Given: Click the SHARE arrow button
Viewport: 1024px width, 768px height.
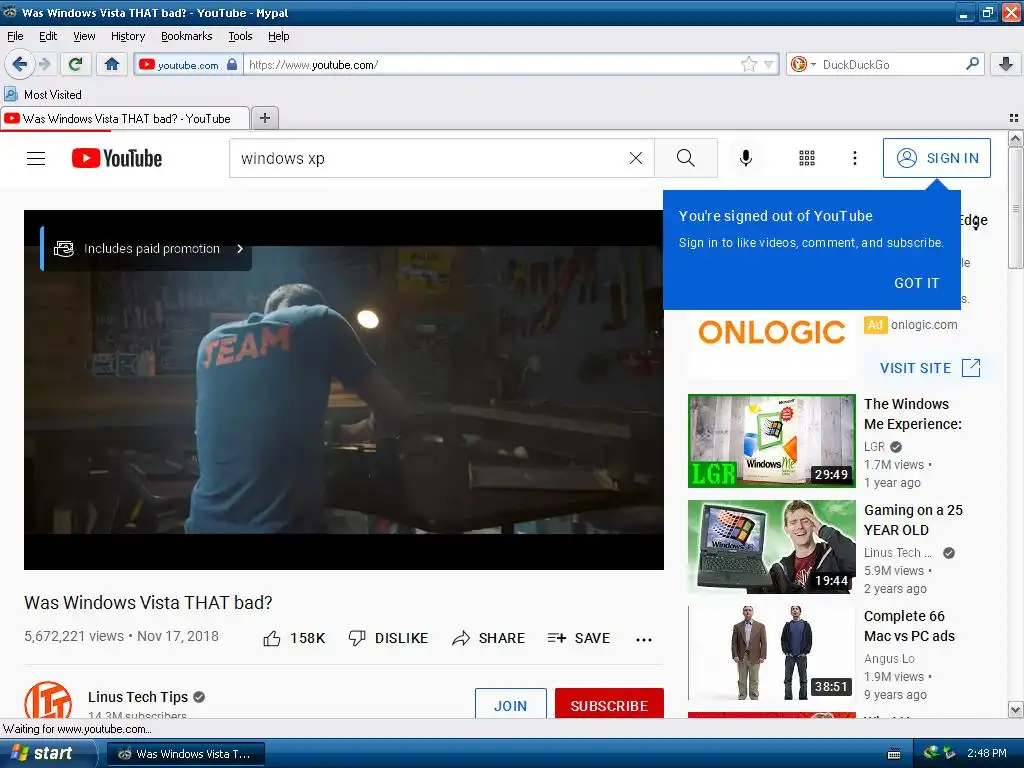Looking at the screenshot, I should pyautogui.click(x=488, y=638).
